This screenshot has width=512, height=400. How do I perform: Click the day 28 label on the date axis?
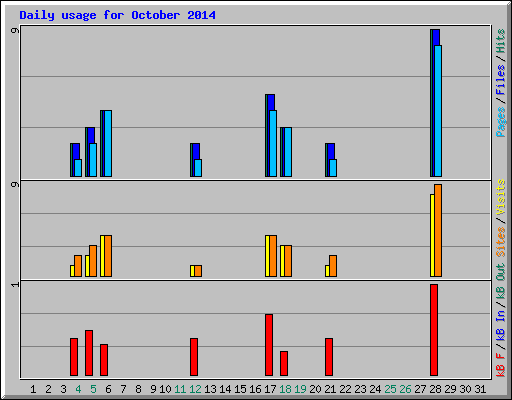(435, 389)
